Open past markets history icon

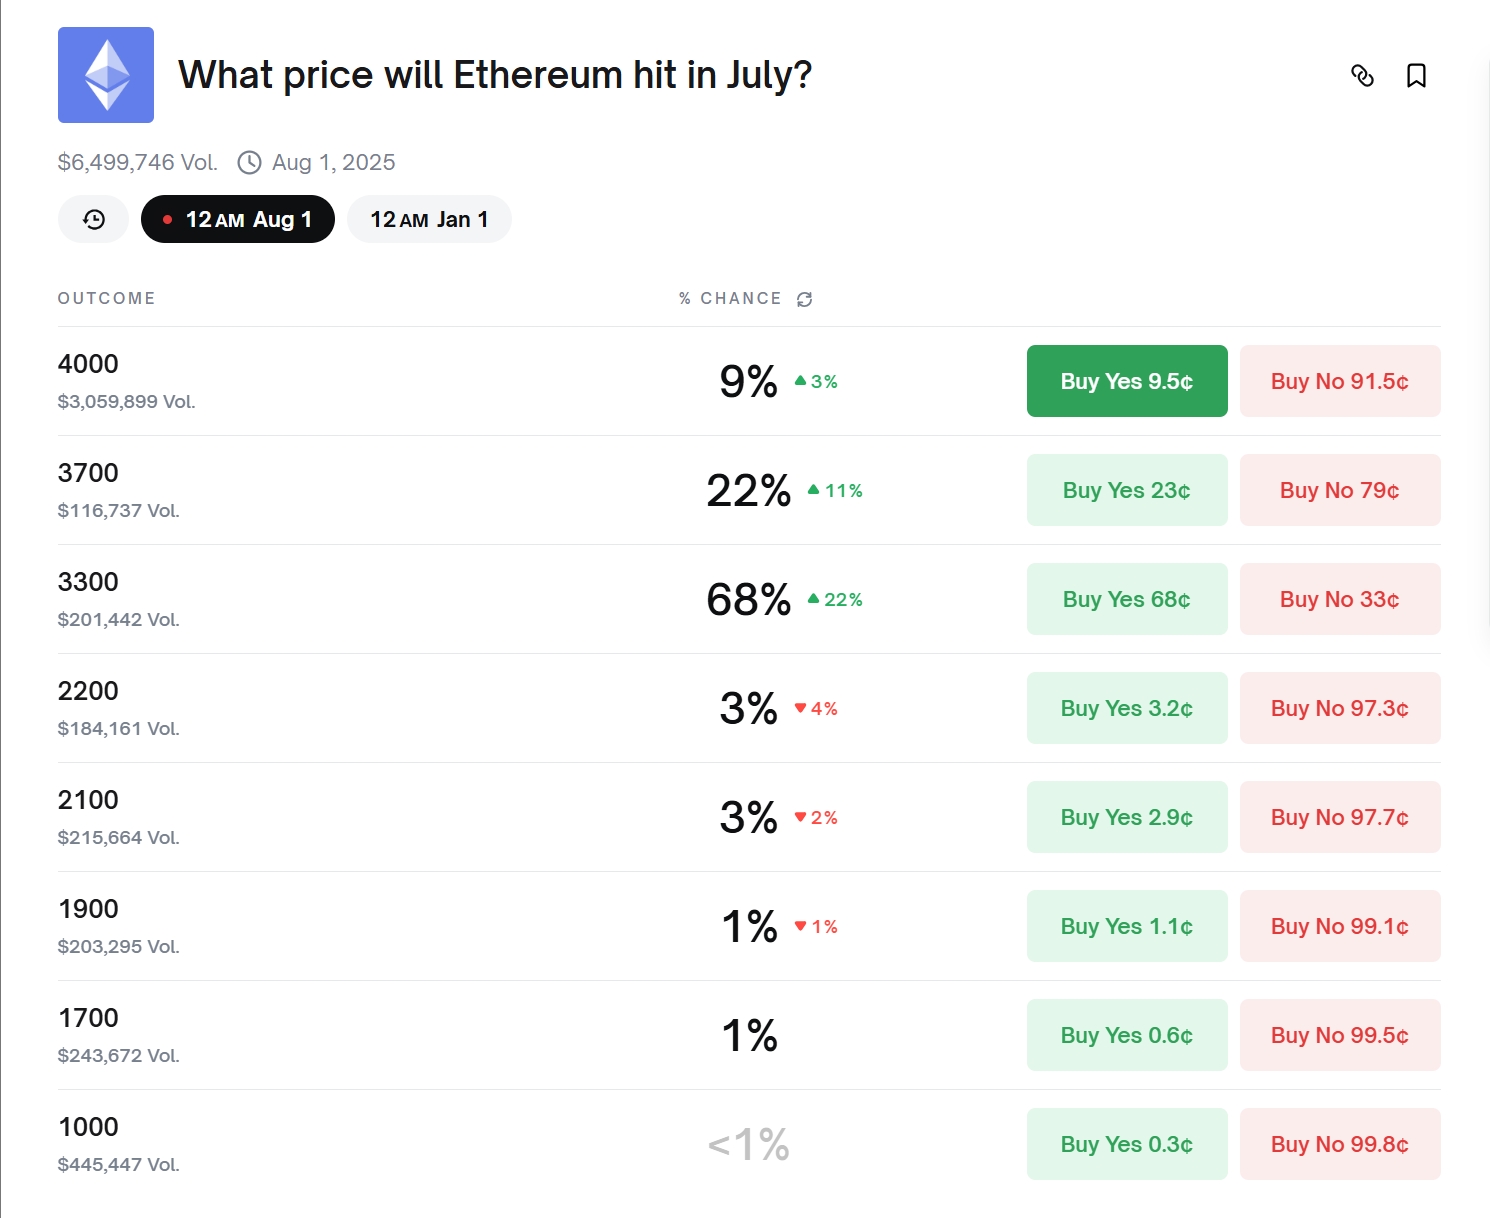point(94,219)
